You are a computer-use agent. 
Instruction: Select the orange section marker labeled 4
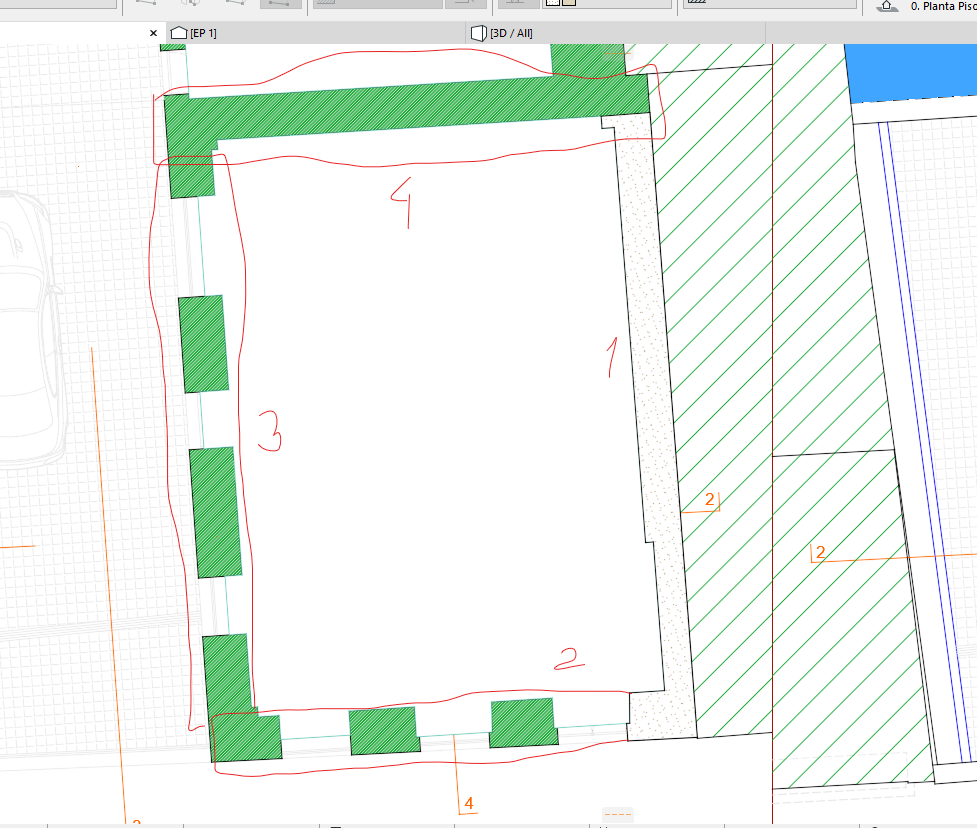click(x=469, y=803)
